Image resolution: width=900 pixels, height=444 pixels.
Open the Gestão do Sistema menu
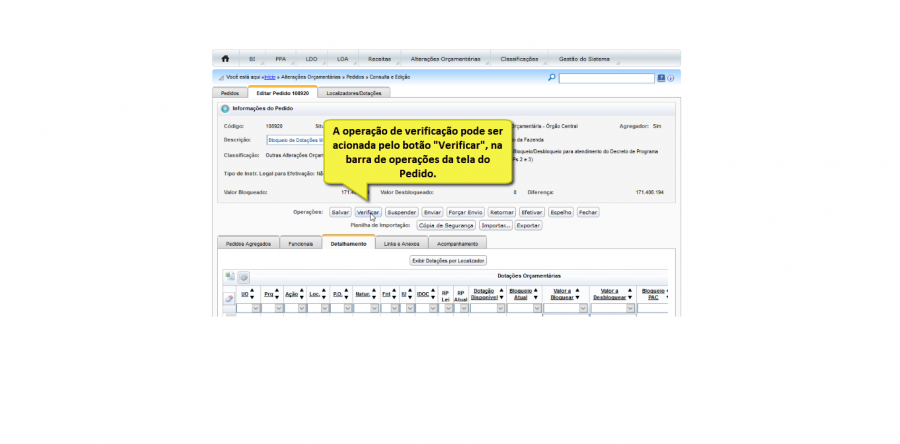[584, 59]
